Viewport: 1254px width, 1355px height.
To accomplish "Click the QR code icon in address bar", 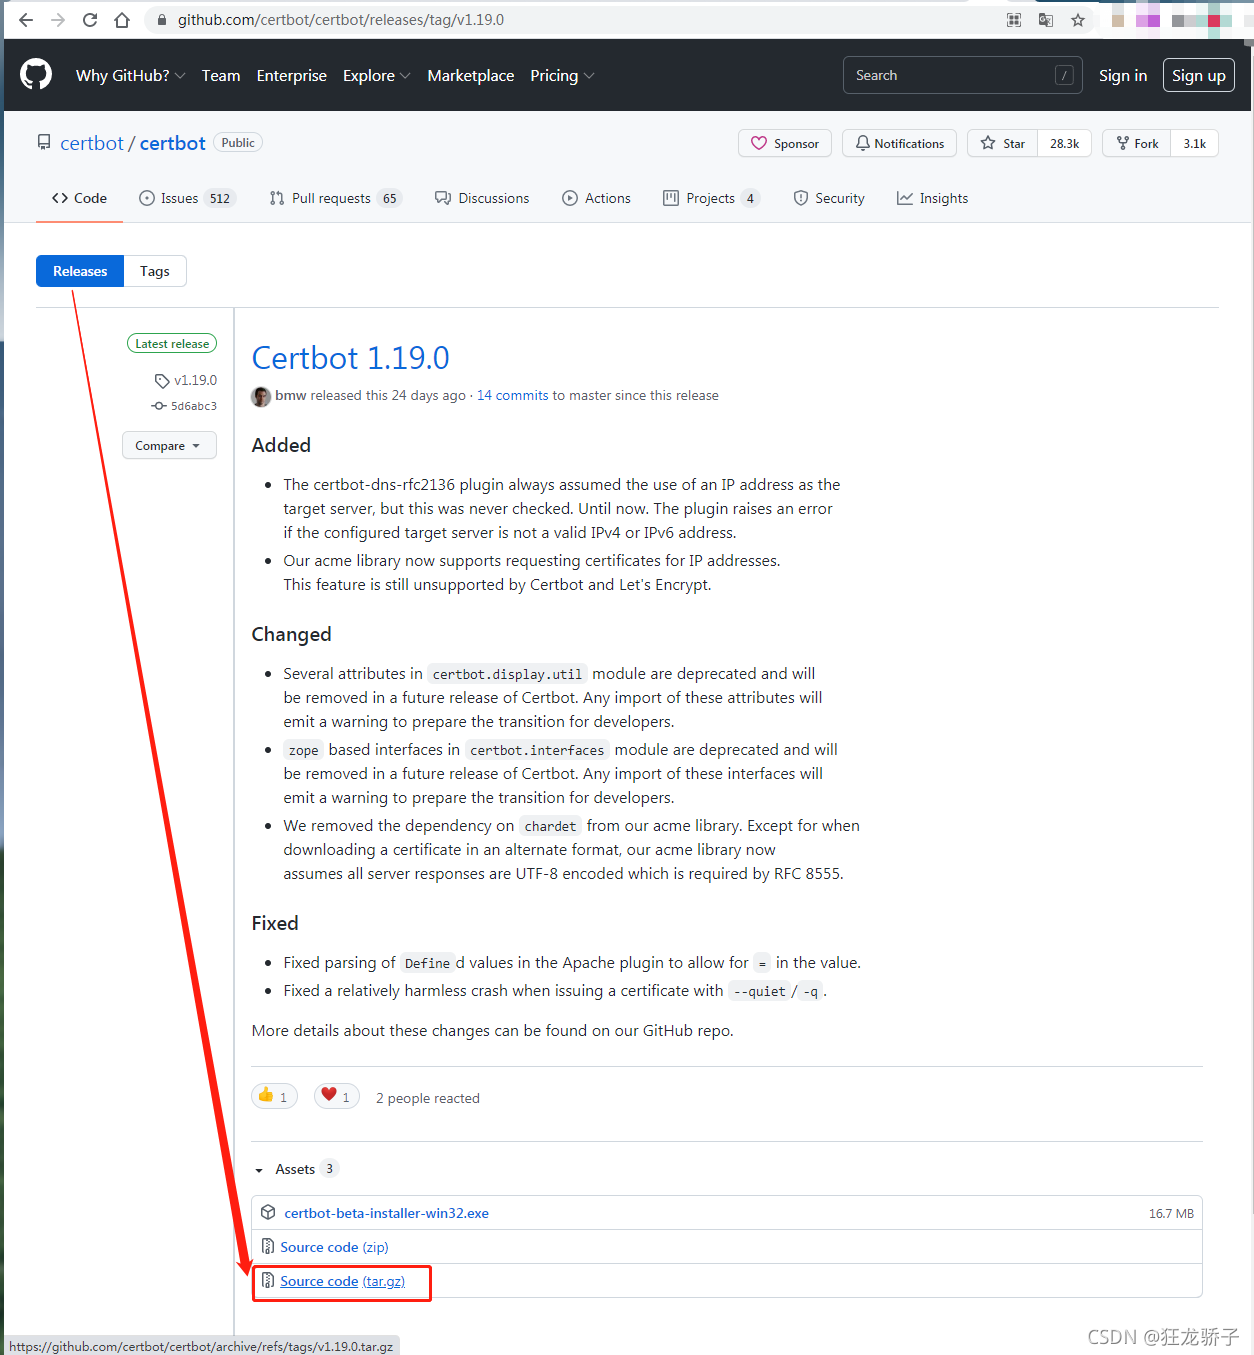I will 1014,20.
